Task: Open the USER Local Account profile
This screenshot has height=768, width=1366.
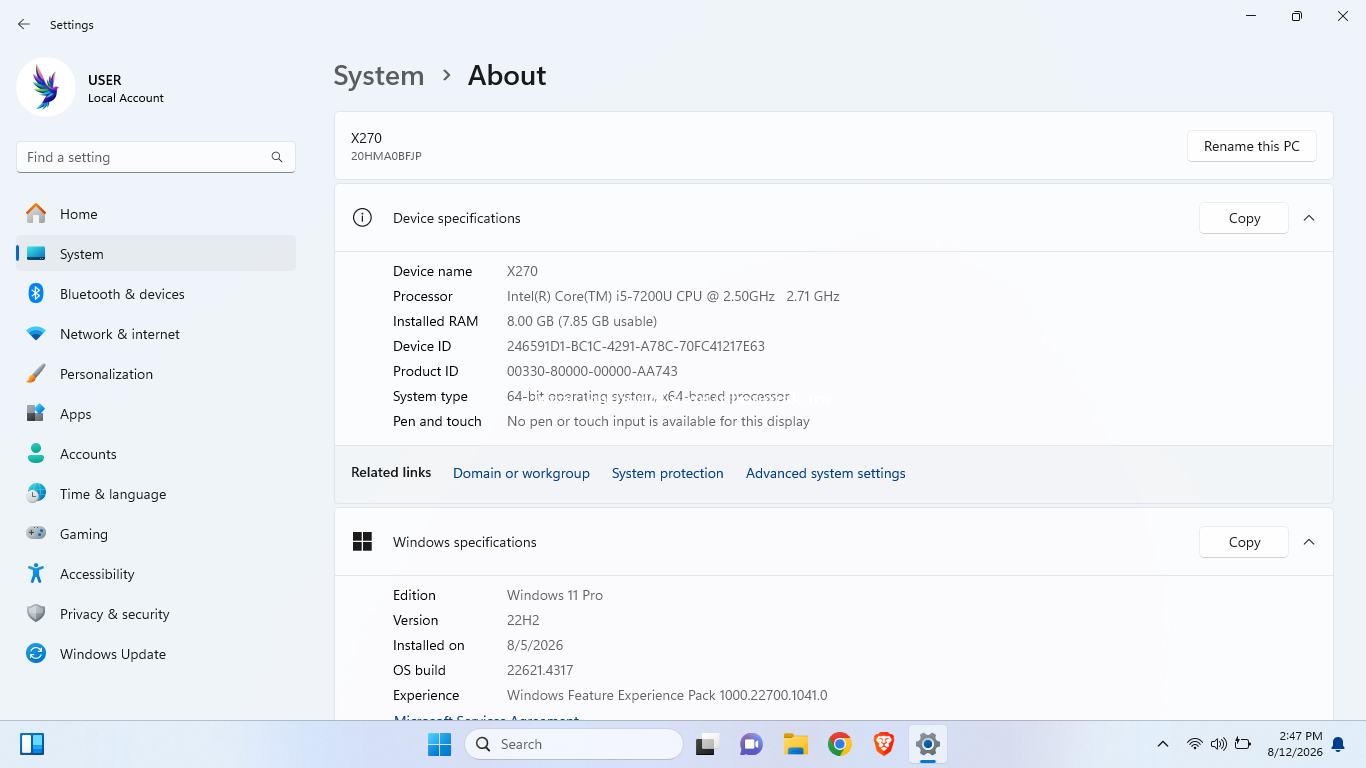Action: [x=90, y=88]
